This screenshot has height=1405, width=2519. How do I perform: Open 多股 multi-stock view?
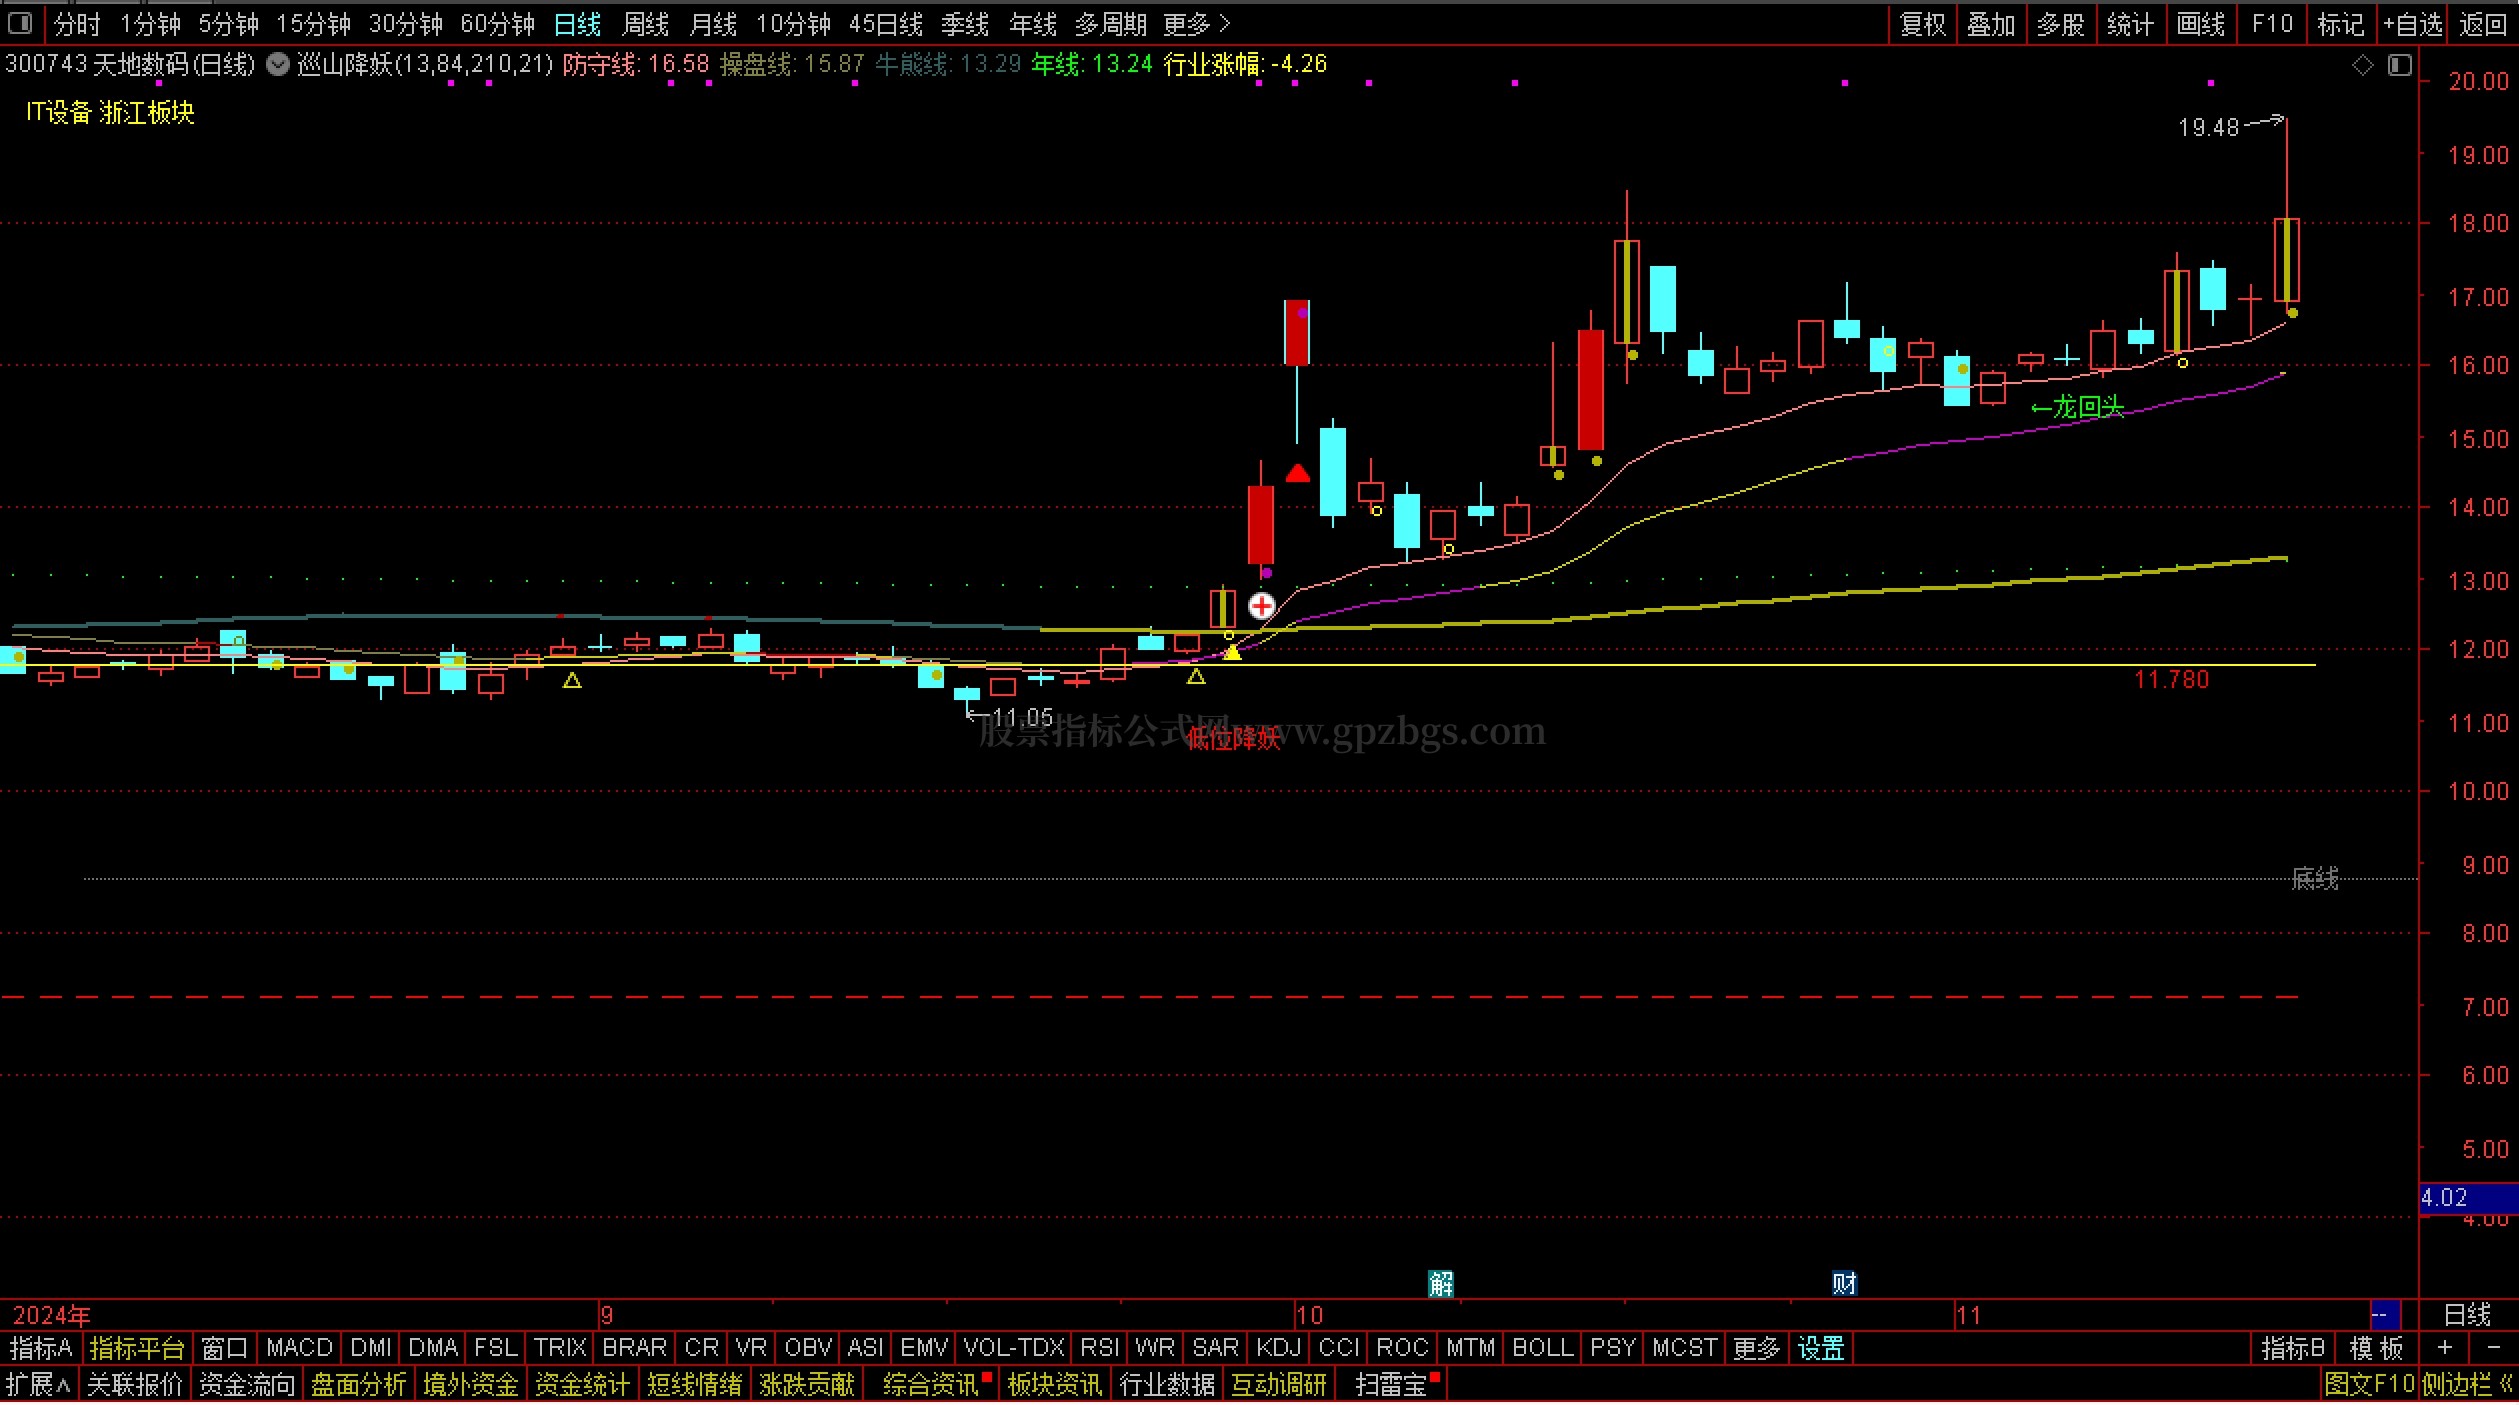click(x=2061, y=24)
